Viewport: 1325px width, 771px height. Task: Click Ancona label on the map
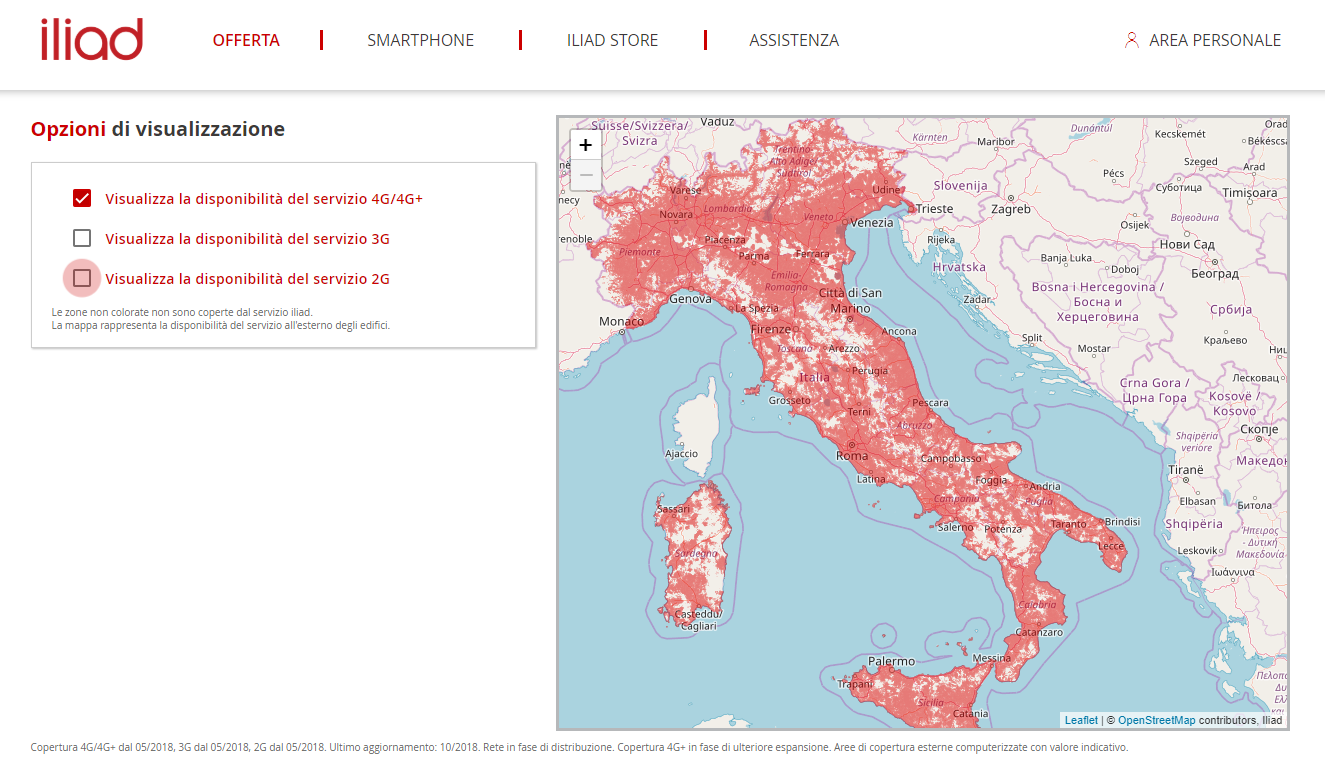(x=899, y=331)
